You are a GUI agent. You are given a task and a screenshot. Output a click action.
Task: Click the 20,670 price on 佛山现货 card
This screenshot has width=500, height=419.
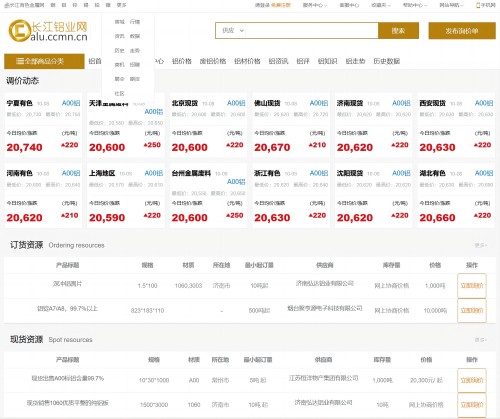(272, 147)
